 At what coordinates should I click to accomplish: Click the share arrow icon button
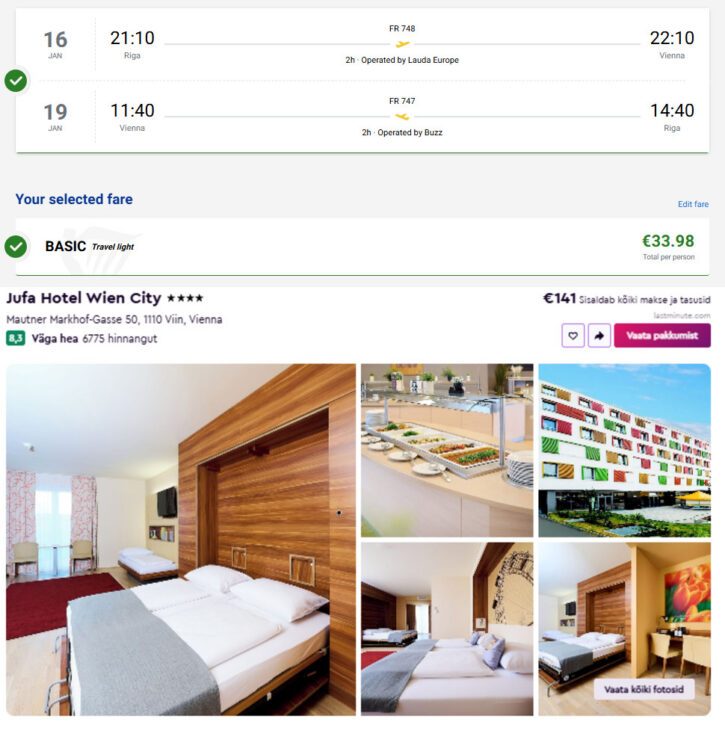click(599, 336)
